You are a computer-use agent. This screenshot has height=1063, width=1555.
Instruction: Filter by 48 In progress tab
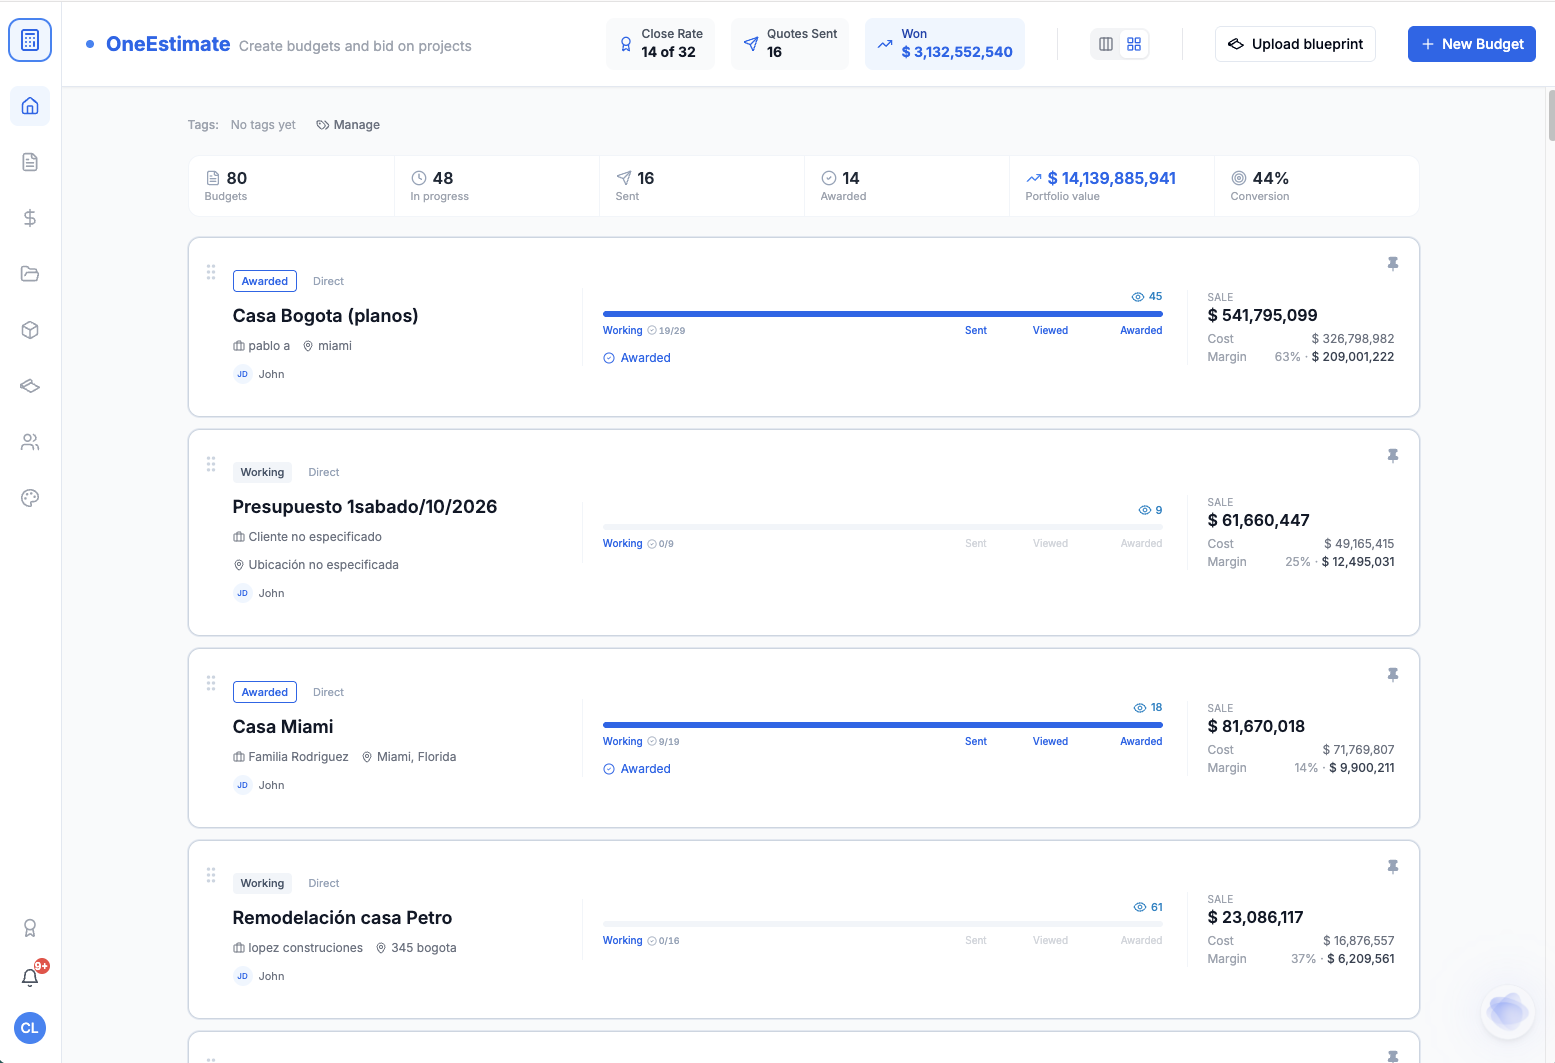(497, 186)
